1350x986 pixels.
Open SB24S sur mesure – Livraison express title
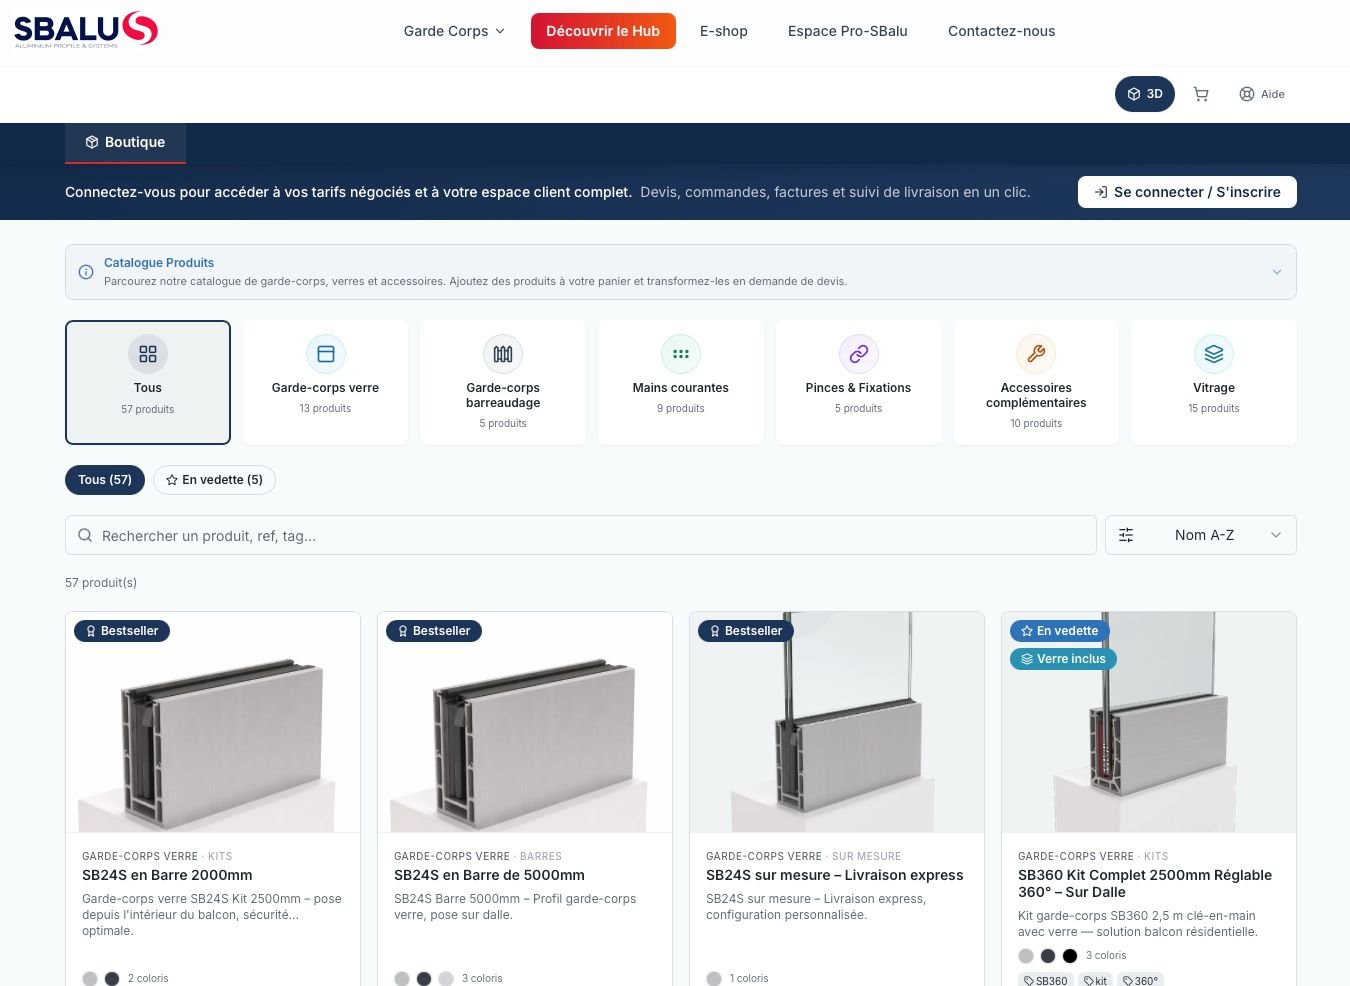pos(835,875)
